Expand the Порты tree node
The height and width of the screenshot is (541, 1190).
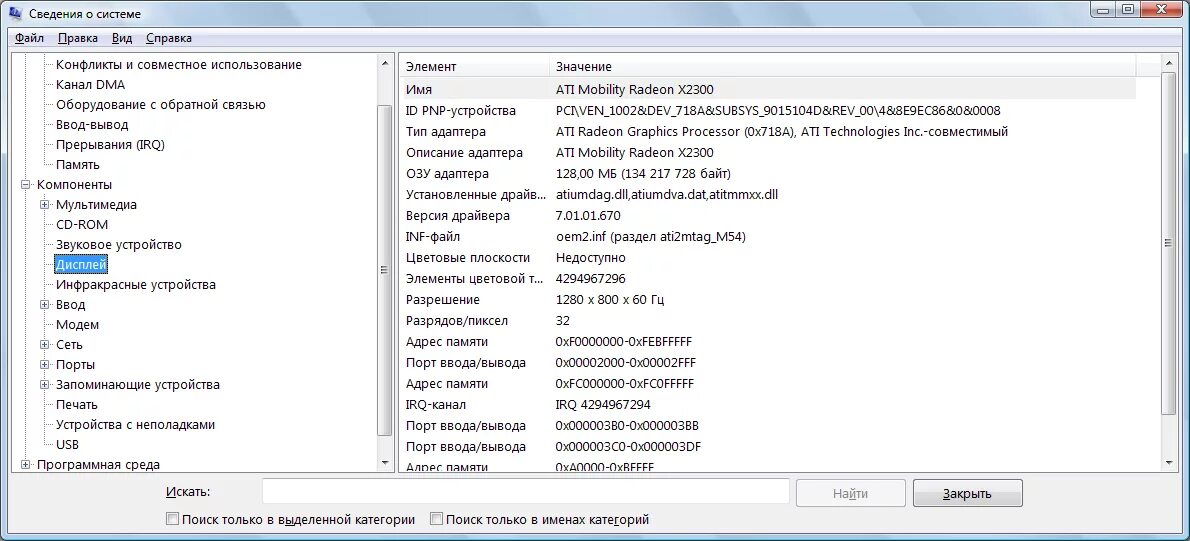tap(45, 365)
